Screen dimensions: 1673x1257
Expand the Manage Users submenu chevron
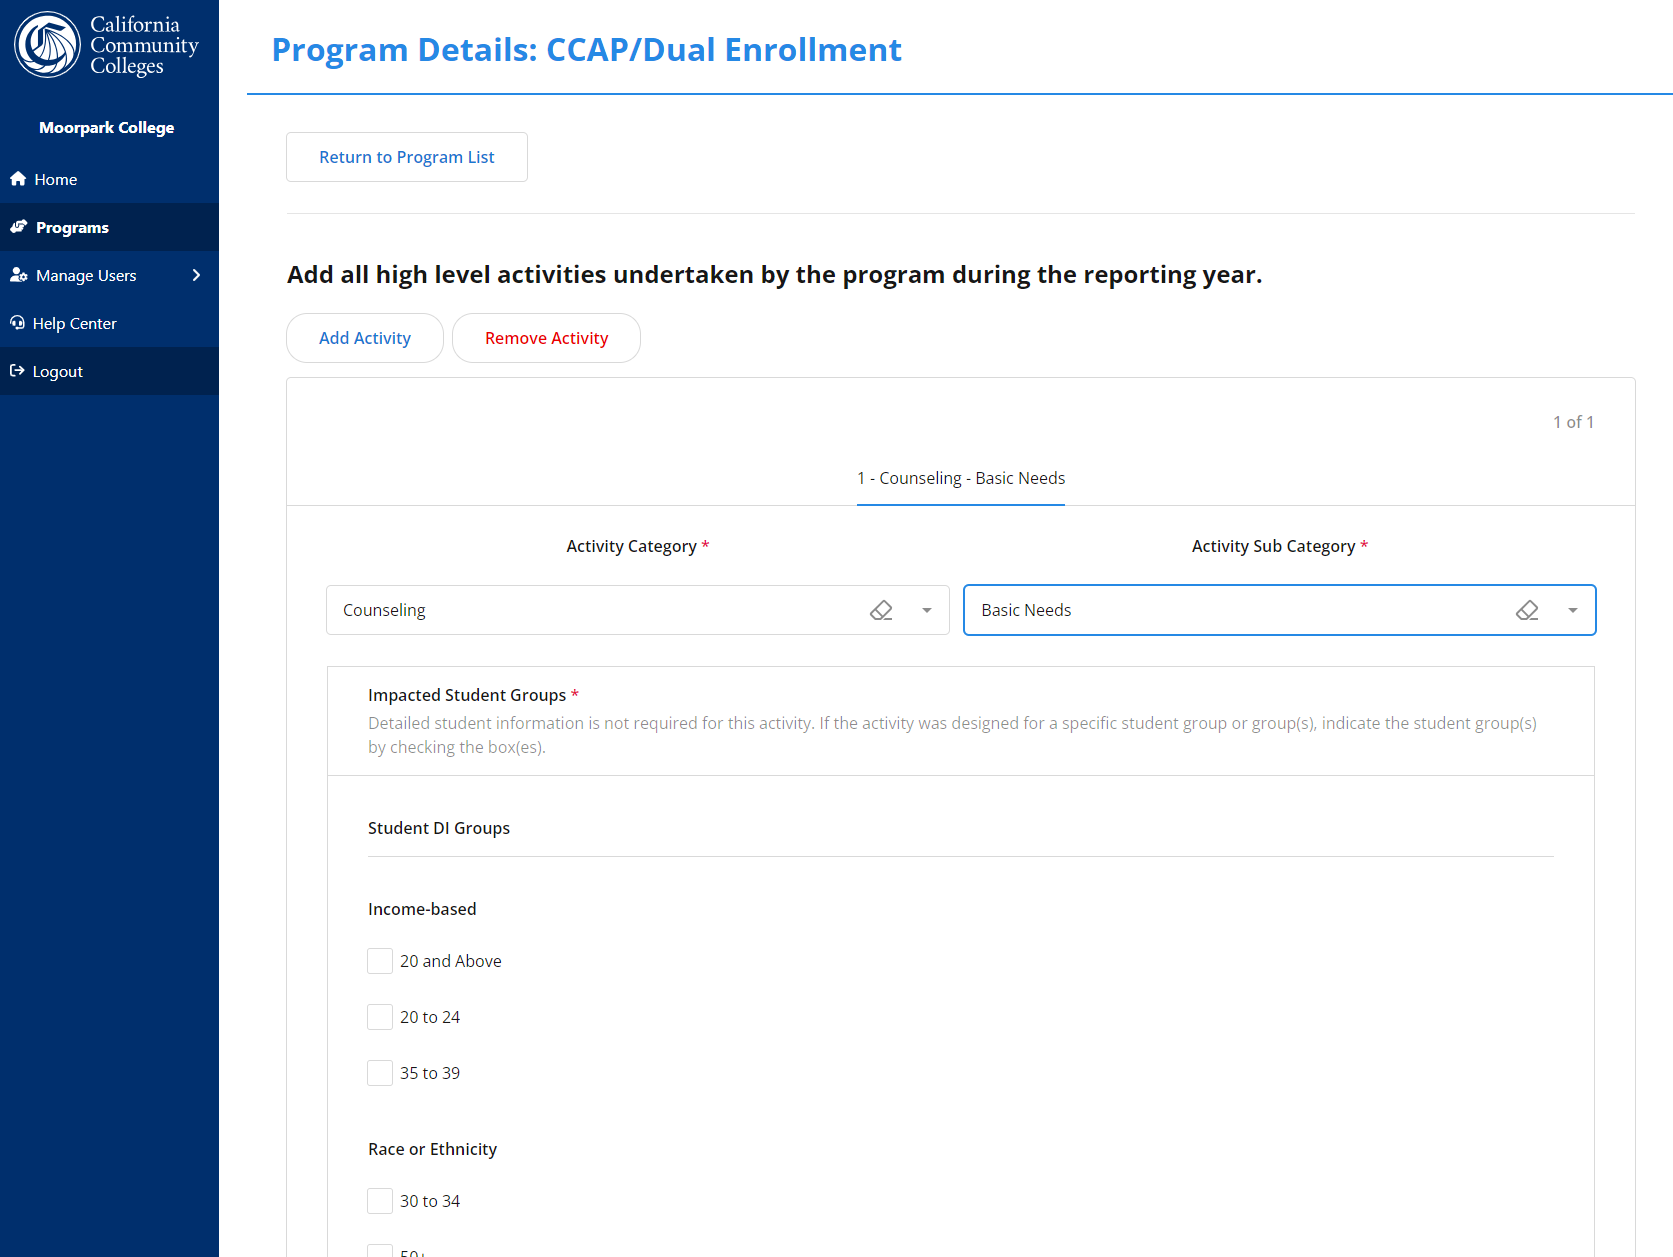196,275
